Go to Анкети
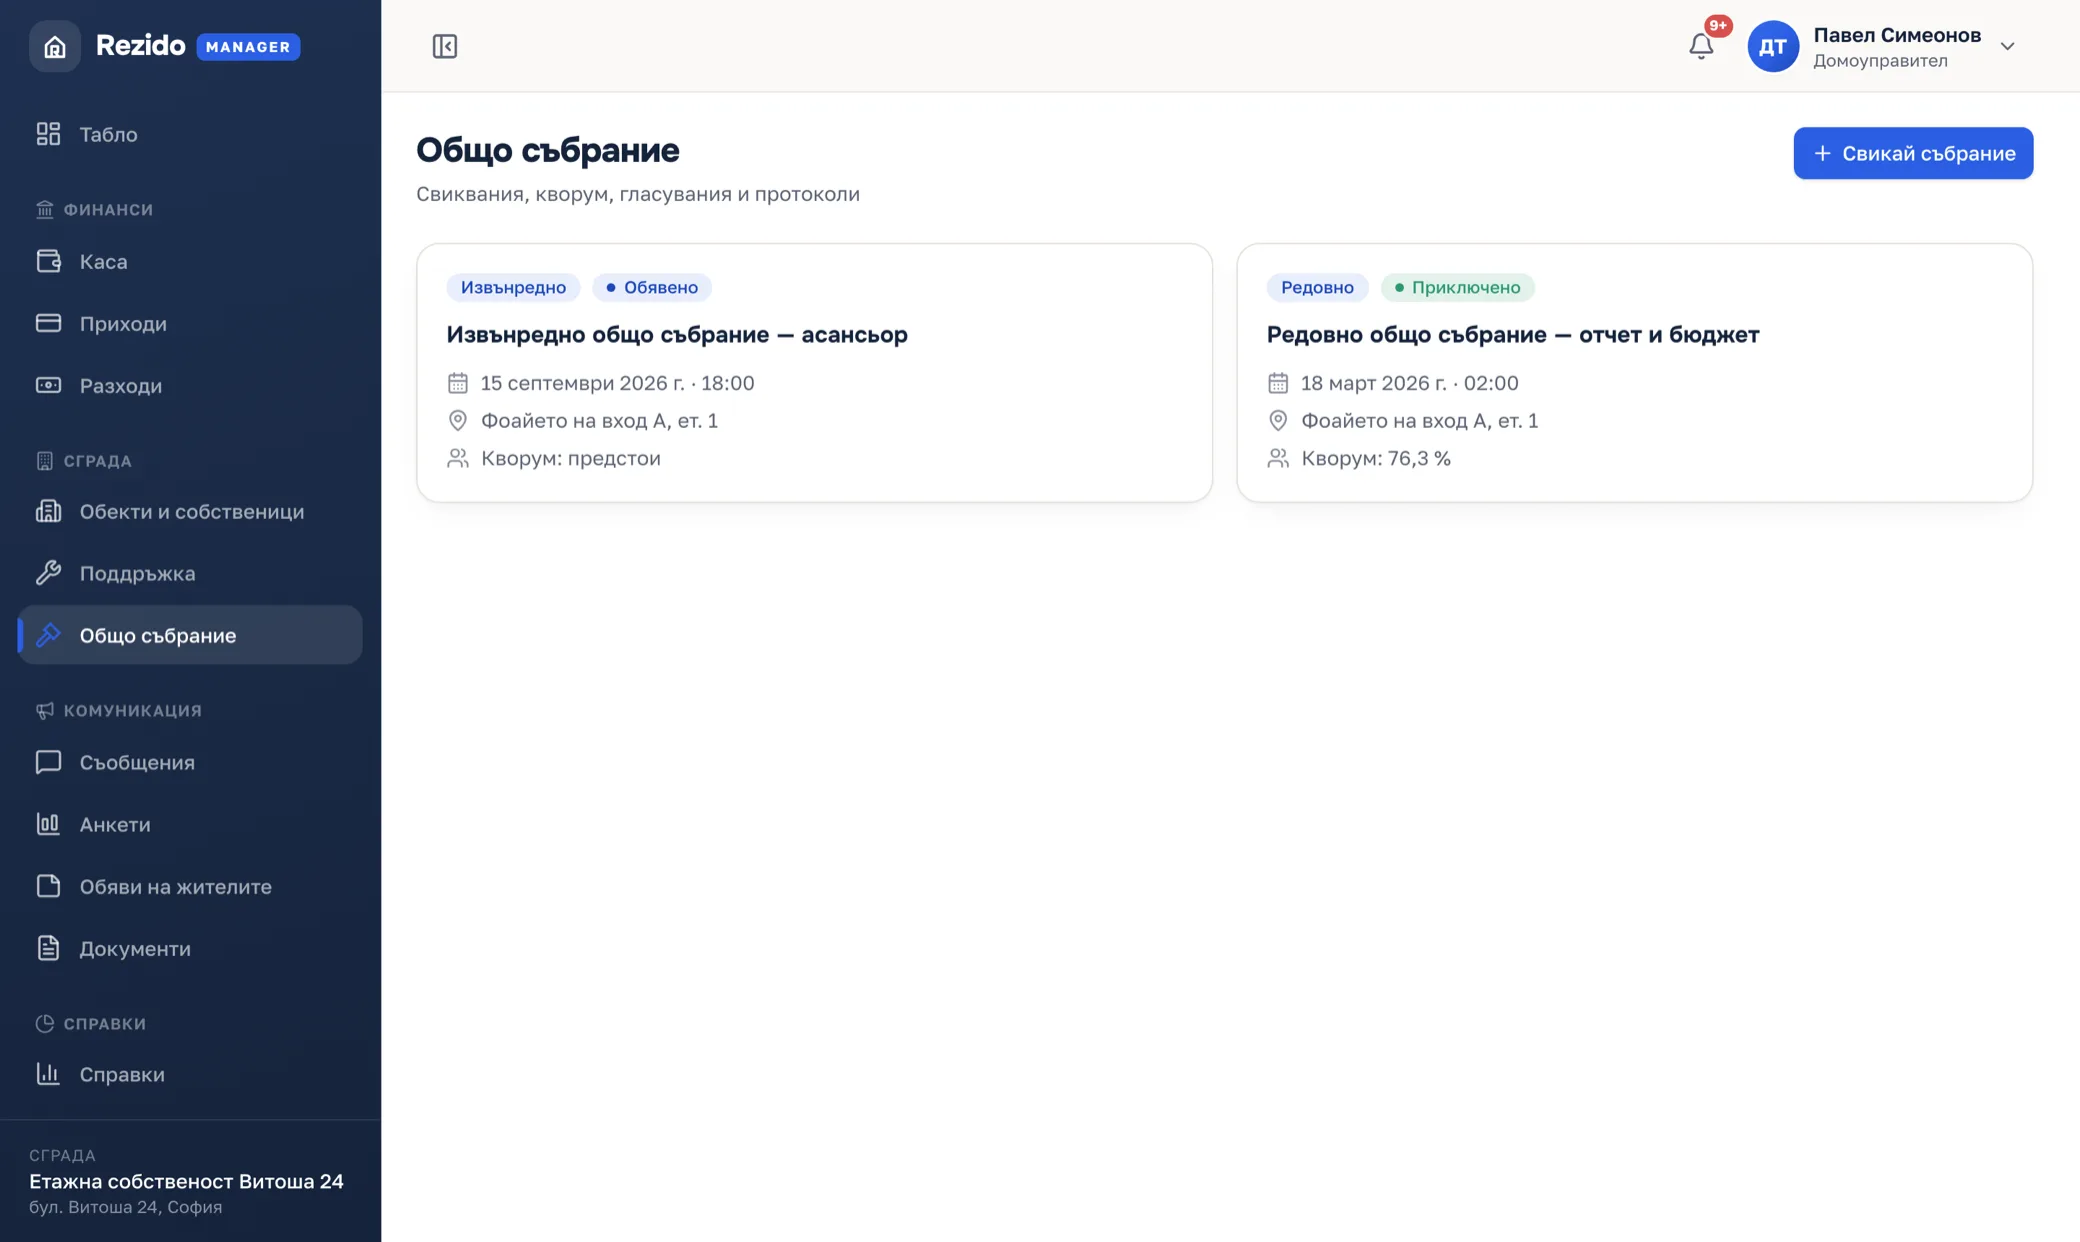Viewport: 2080px width, 1242px height. (190, 824)
